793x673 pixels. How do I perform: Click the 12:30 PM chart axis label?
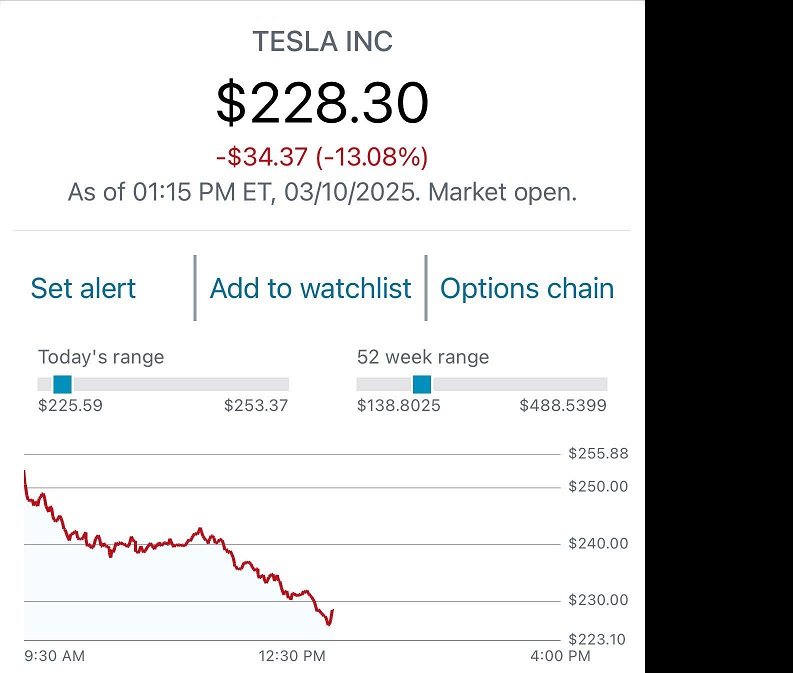[x=292, y=656]
